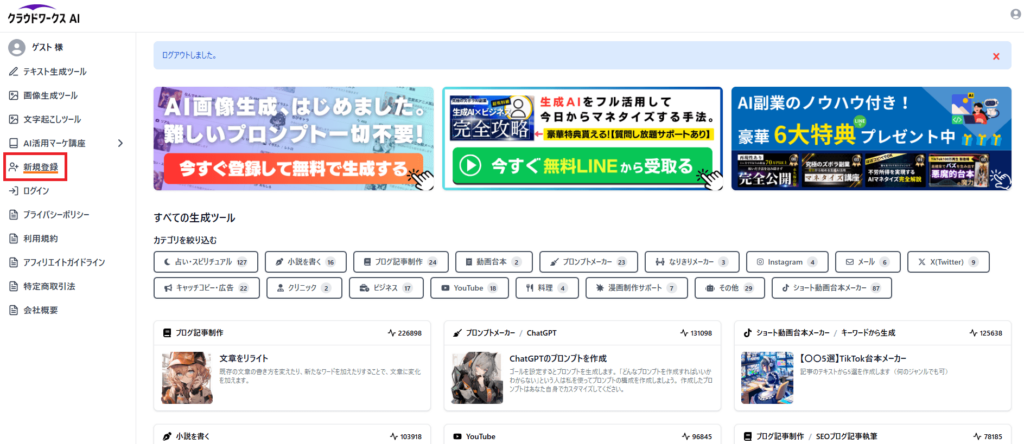
Task: Click the add-user icon beside 新規登録
Action: [x=13, y=166]
